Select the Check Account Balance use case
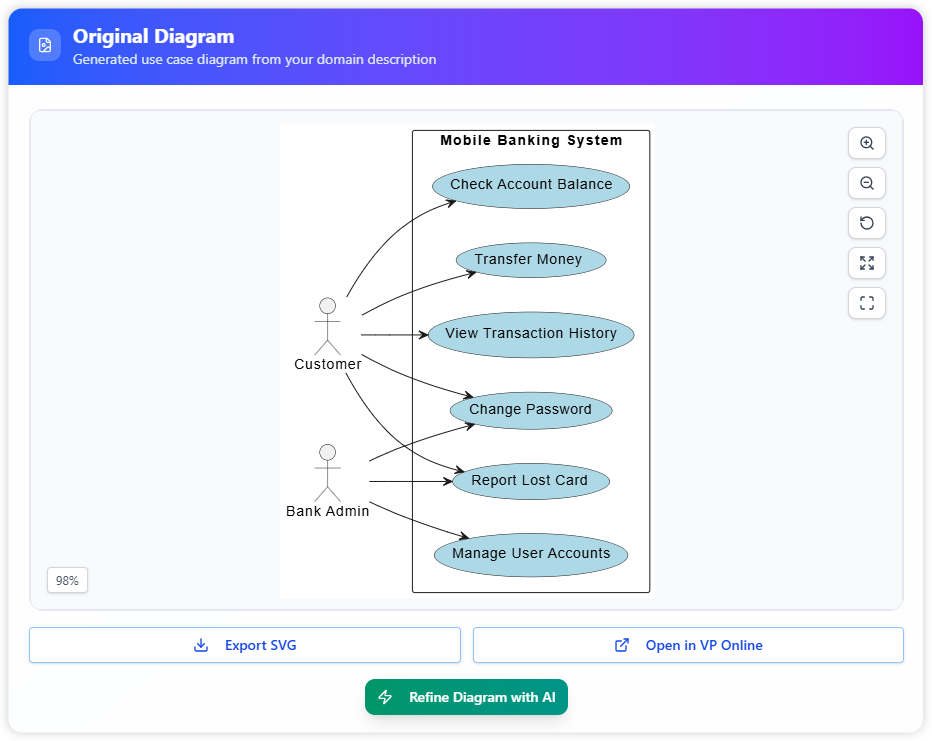Viewport: 932px width, 741px height. pyautogui.click(x=531, y=185)
